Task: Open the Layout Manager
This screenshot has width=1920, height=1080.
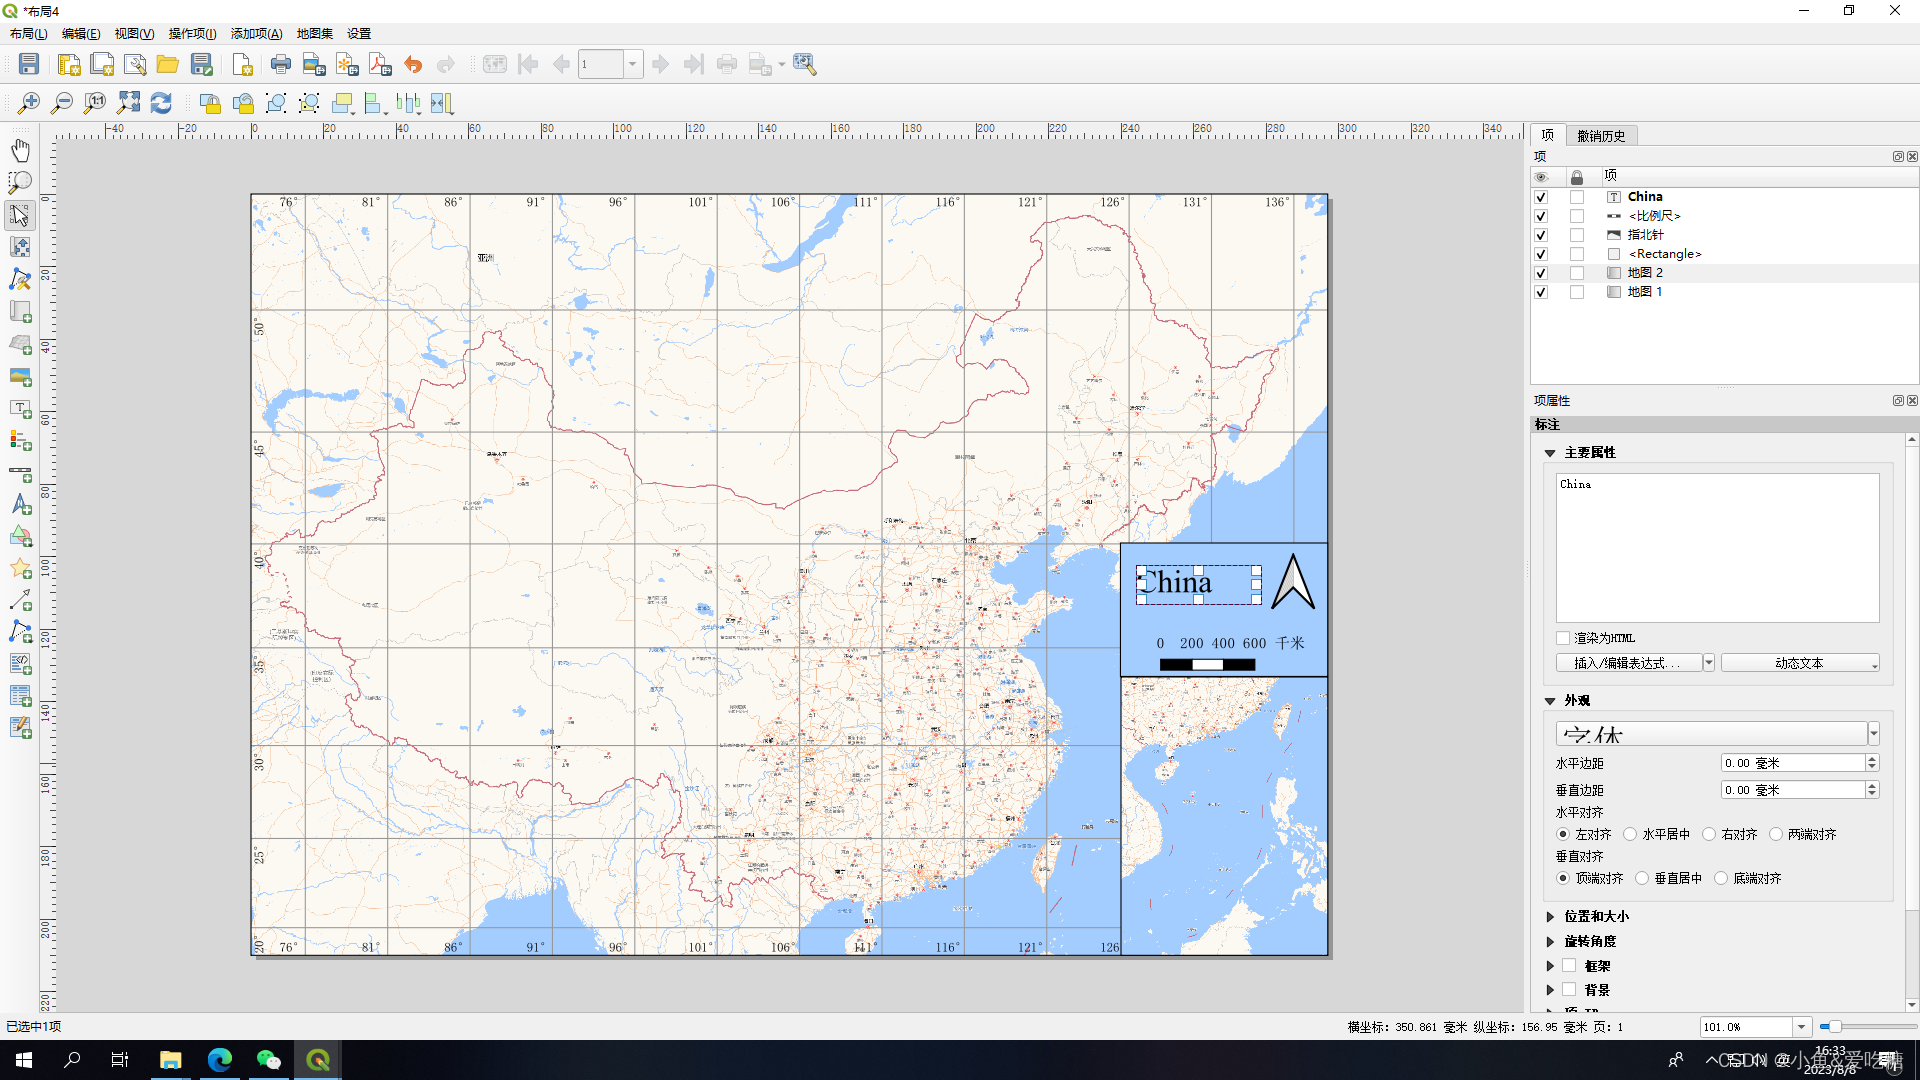Action: pos(135,65)
